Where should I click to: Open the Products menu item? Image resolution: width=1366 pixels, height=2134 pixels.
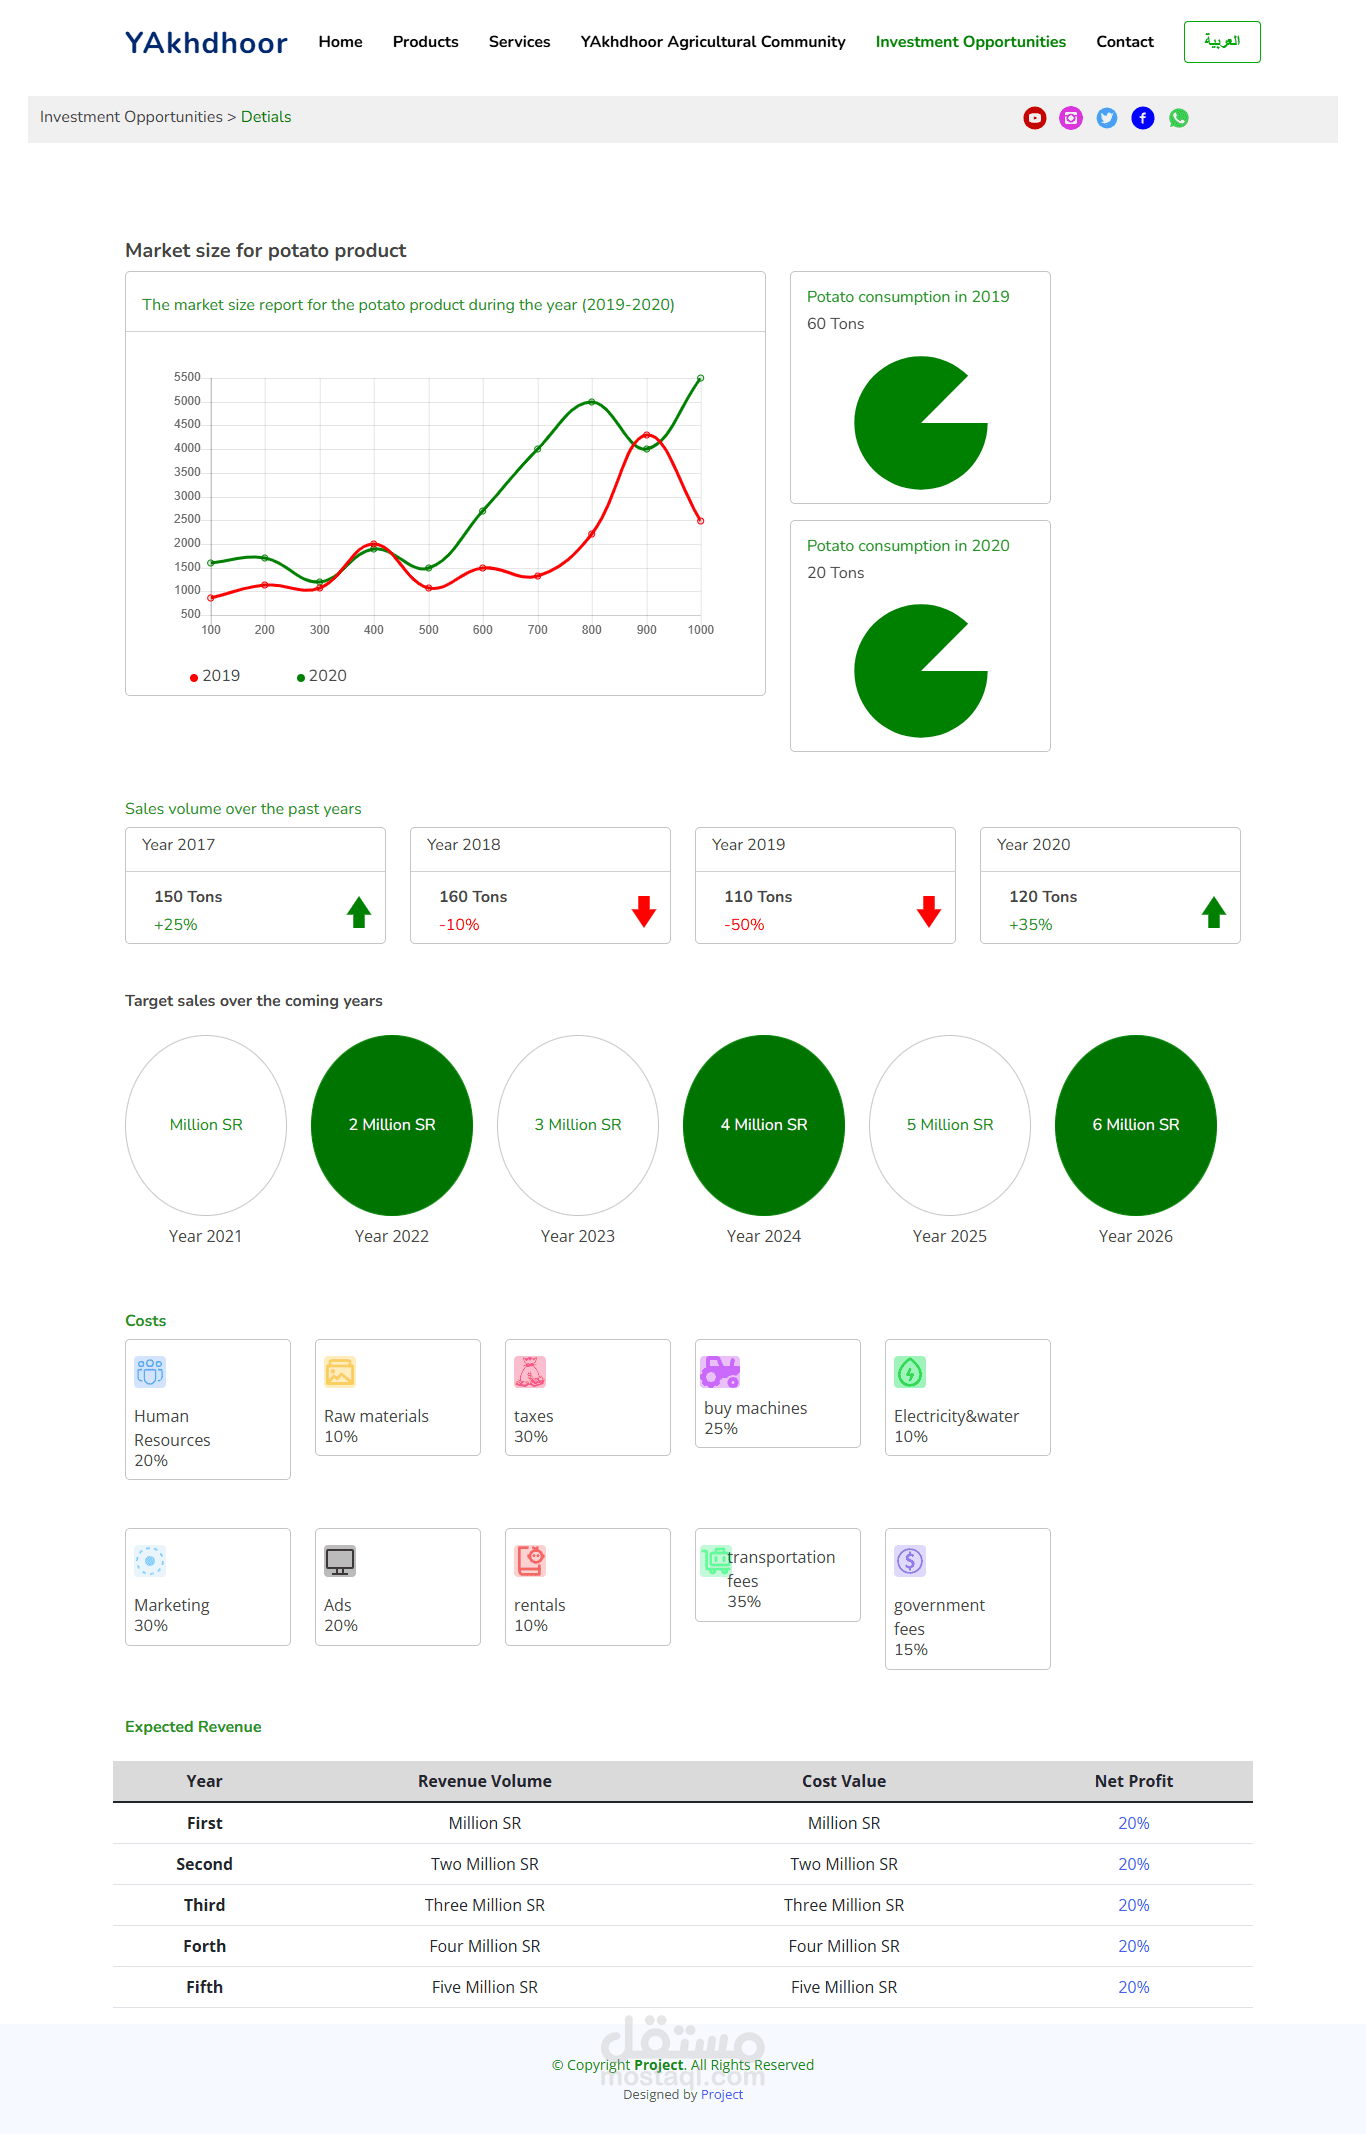(x=425, y=42)
